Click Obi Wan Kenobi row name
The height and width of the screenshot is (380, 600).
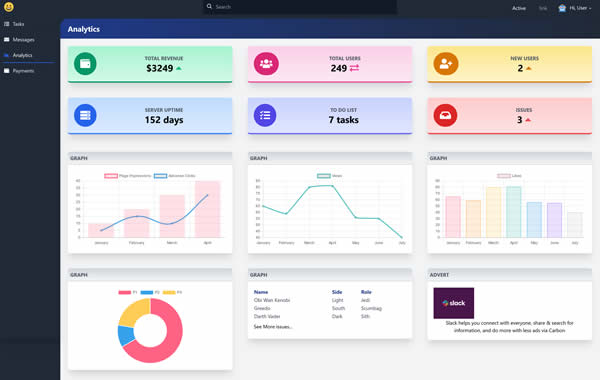click(272, 300)
